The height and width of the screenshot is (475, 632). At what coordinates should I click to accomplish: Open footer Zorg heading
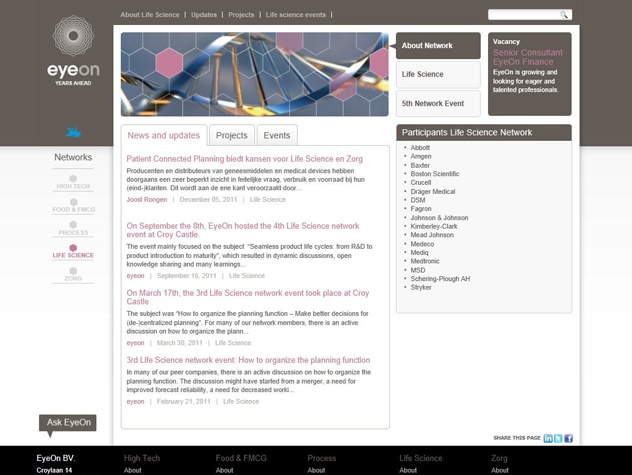coord(499,458)
